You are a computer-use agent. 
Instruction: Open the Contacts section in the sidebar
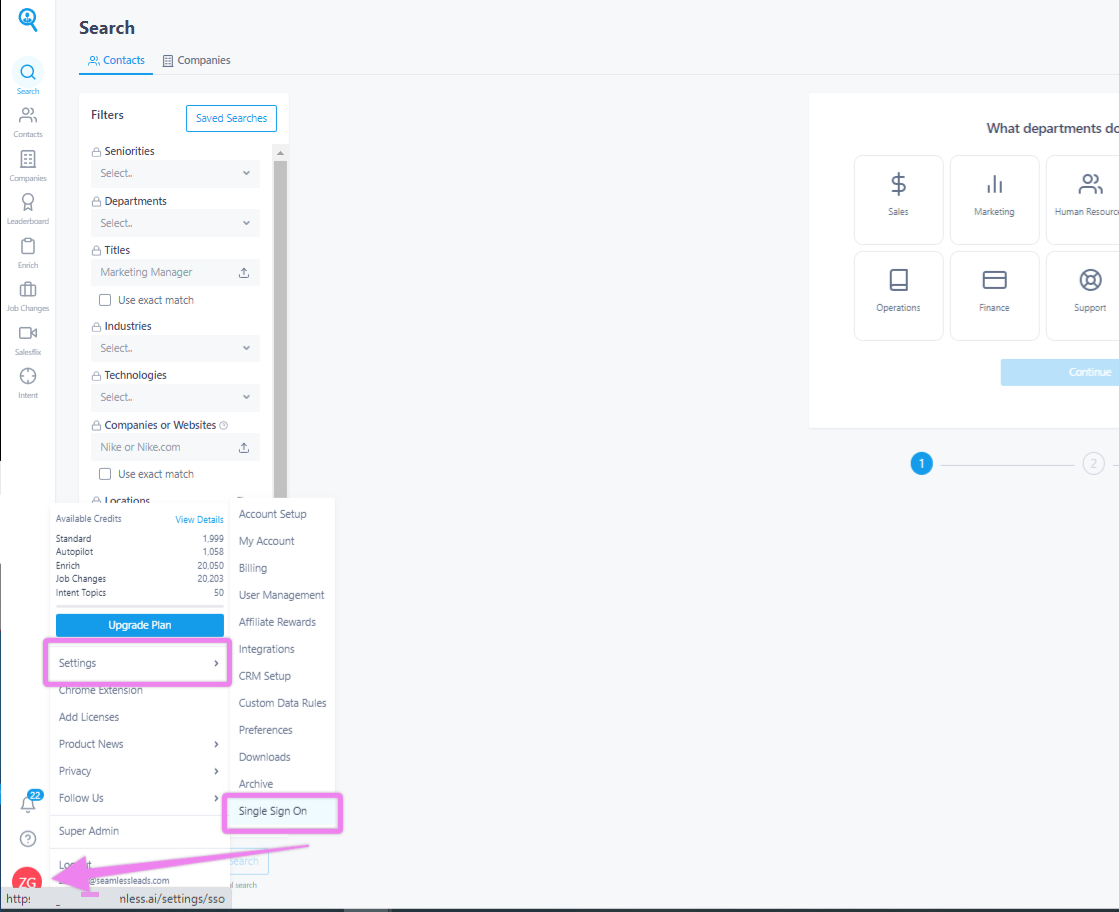(27, 120)
